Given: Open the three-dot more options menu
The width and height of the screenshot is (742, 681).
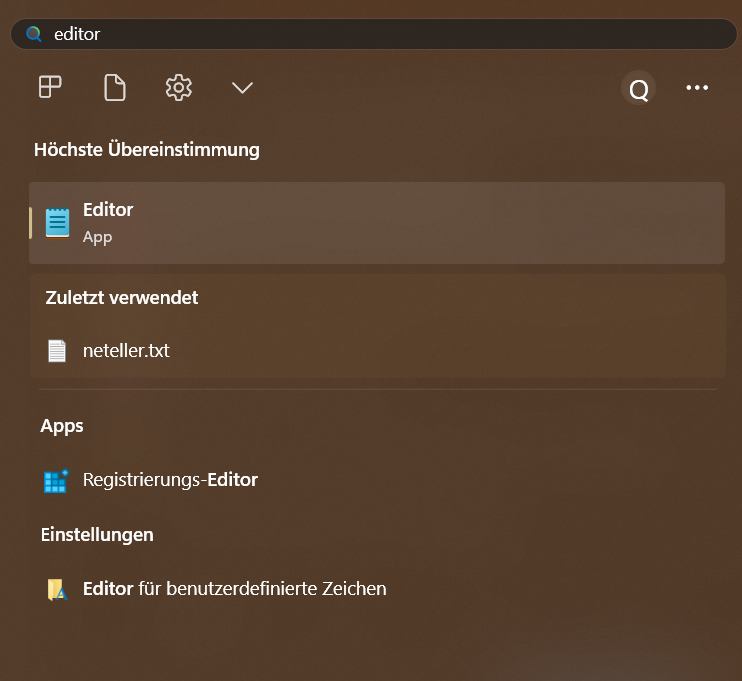Looking at the screenshot, I should [x=697, y=88].
